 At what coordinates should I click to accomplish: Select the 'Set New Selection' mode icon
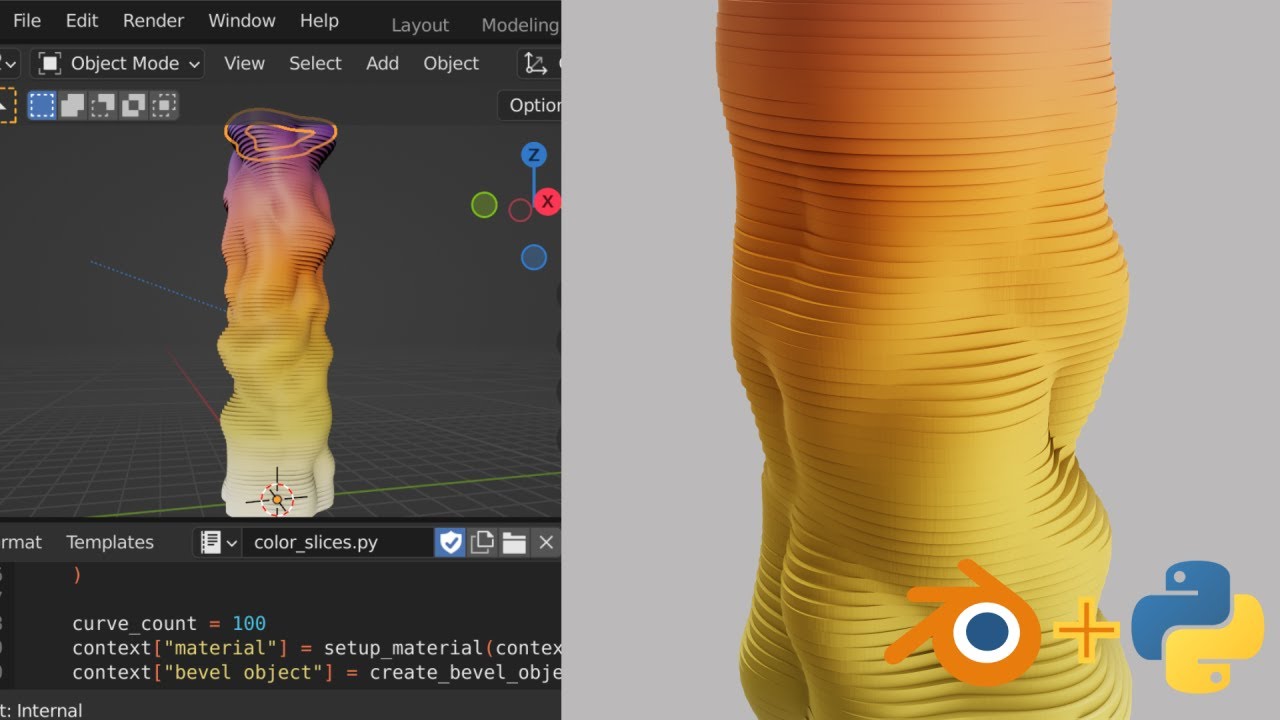42,105
